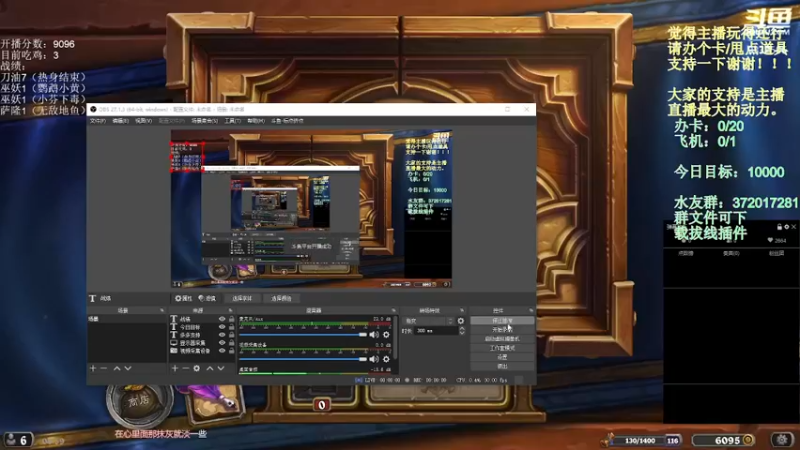This screenshot has height=450, width=800.
Task: Mute the first mixer channel speaker icon
Action: 374,335
